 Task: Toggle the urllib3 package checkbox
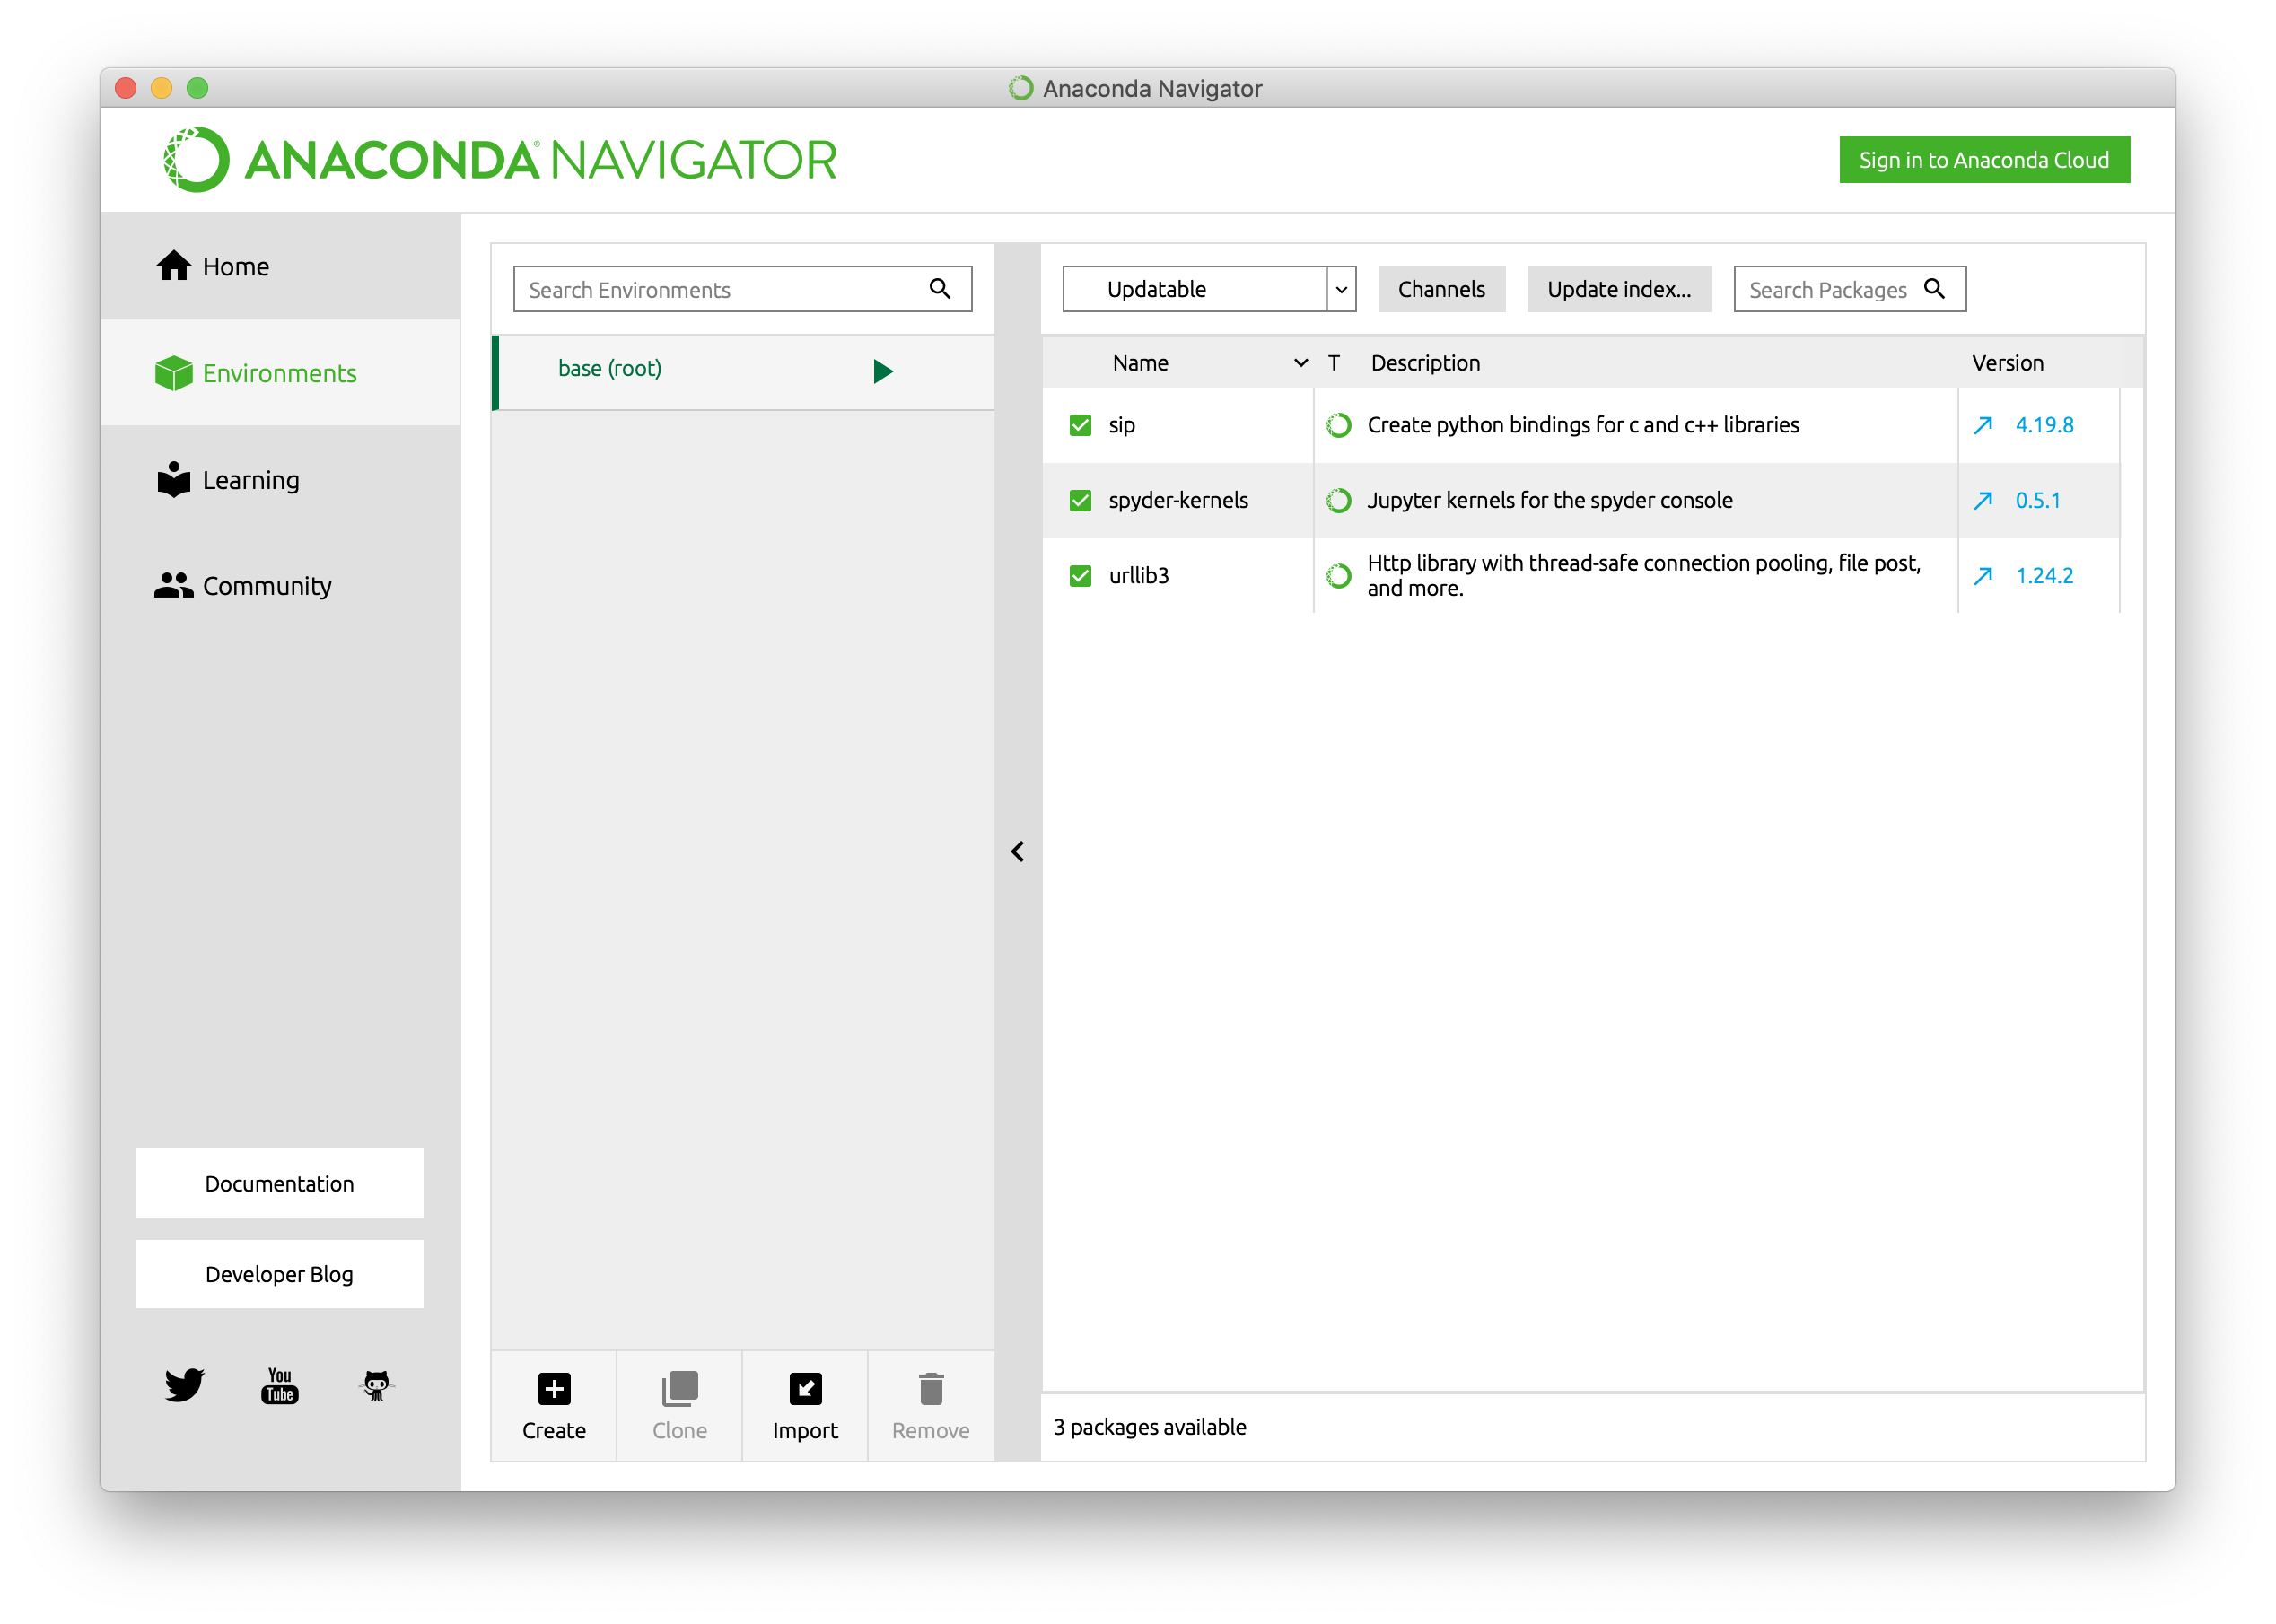(1080, 575)
